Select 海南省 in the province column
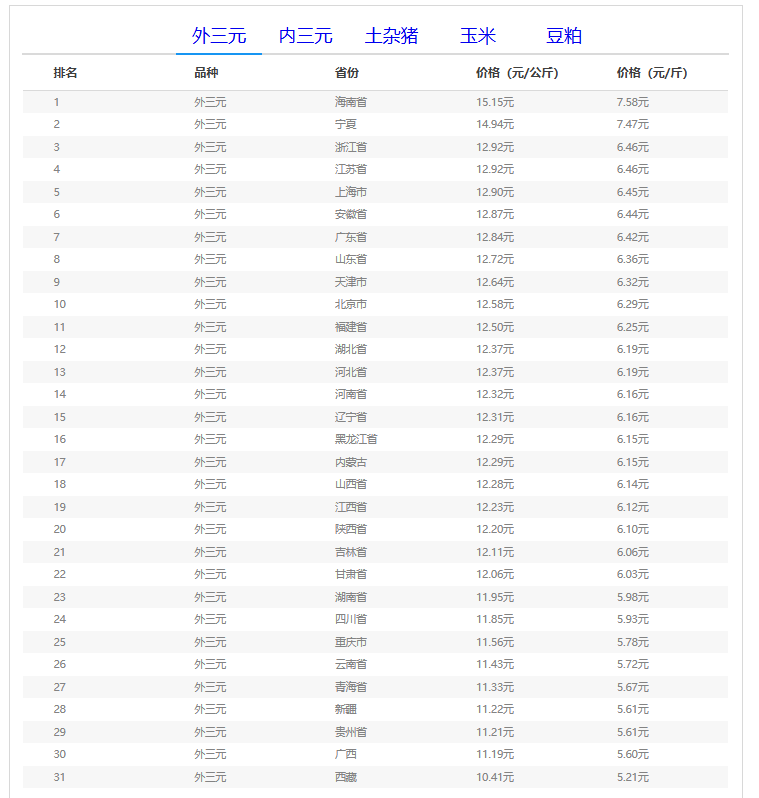Viewport: 759px width, 798px height. [x=351, y=102]
